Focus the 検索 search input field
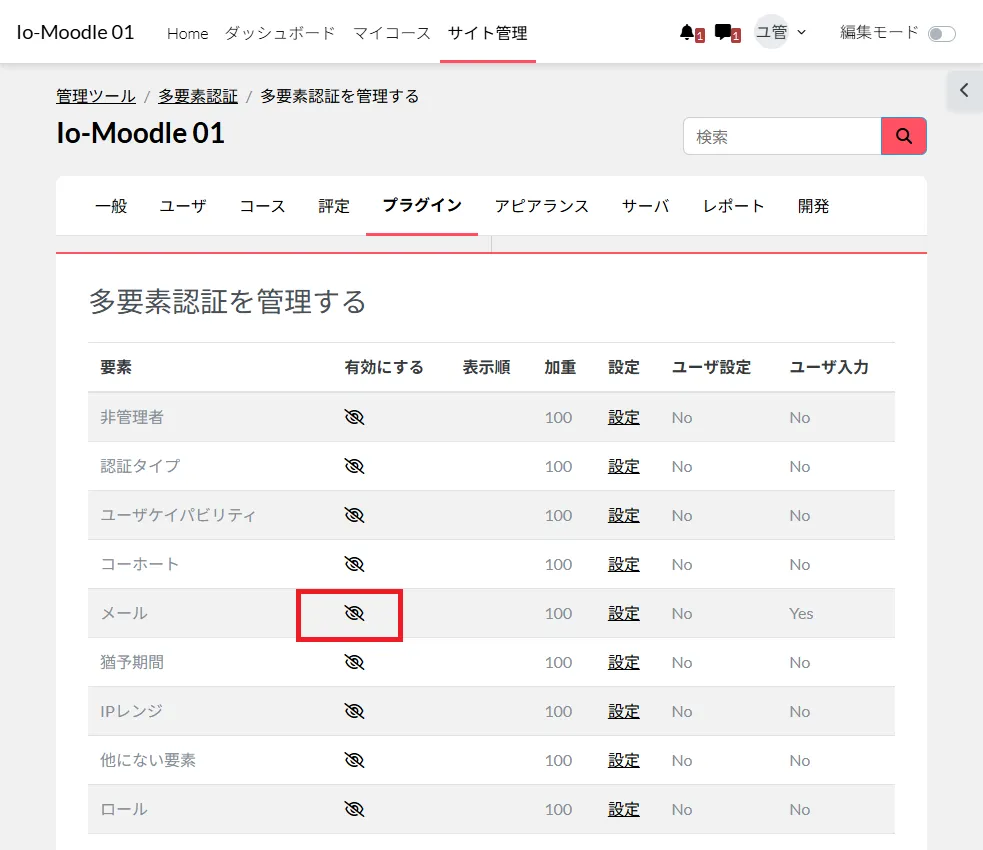This screenshot has width=983, height=850. point(782,136)
